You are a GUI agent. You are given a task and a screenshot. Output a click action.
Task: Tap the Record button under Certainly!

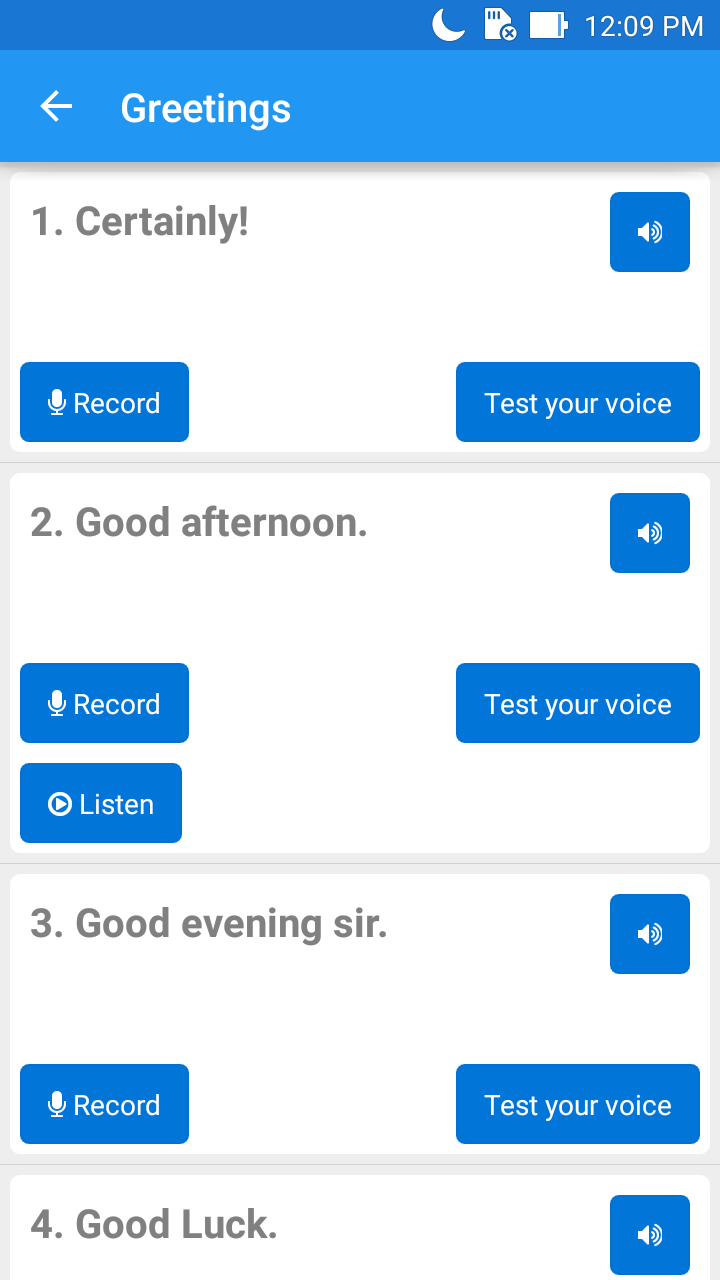pyautogui.click(x=104, y=402)
